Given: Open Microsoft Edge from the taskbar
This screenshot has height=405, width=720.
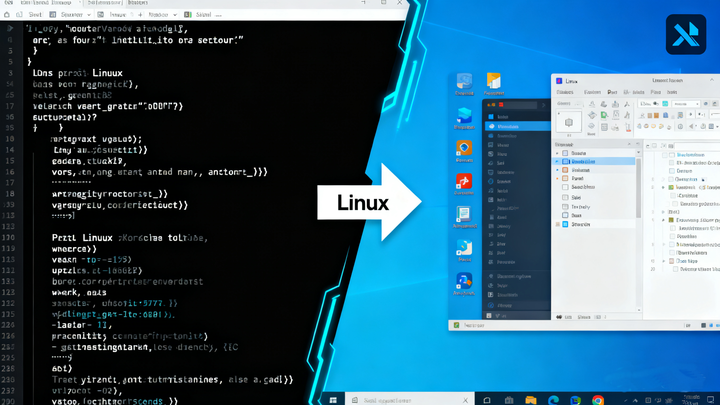Looking at the screenshot, I should pyautogui.click(x=553, y=400).
